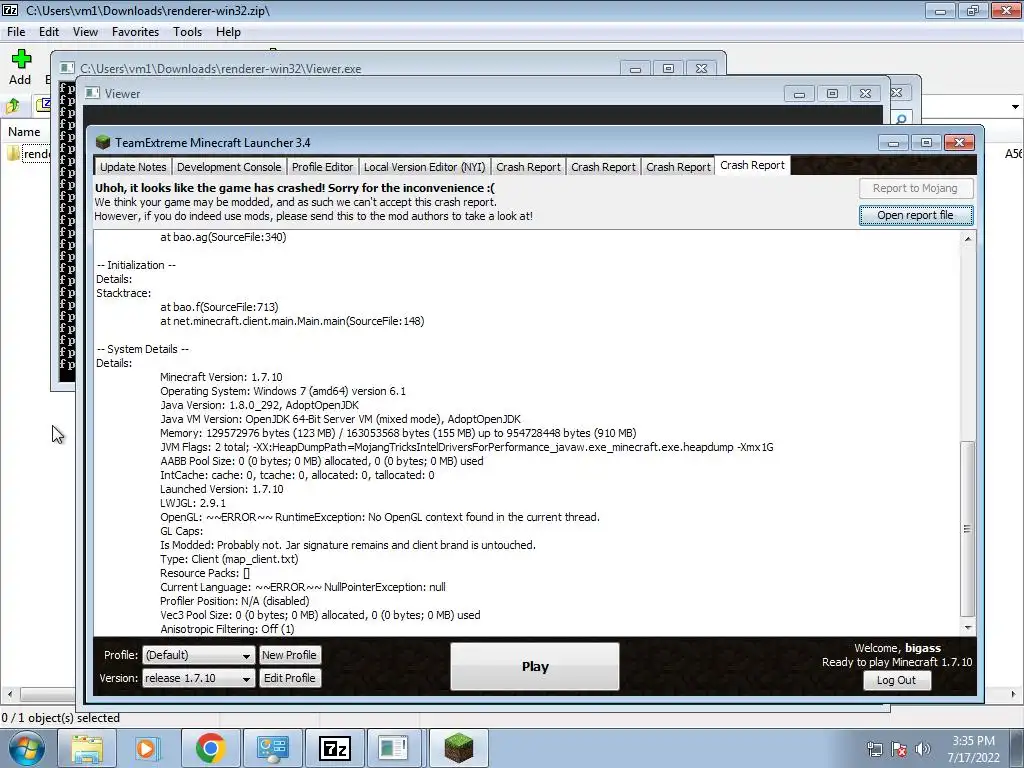Viewport: 1024px width, 768px height.
Task: Click the '-- System Details --' heading
Action: pyautogui.click(x=142, y=349)
